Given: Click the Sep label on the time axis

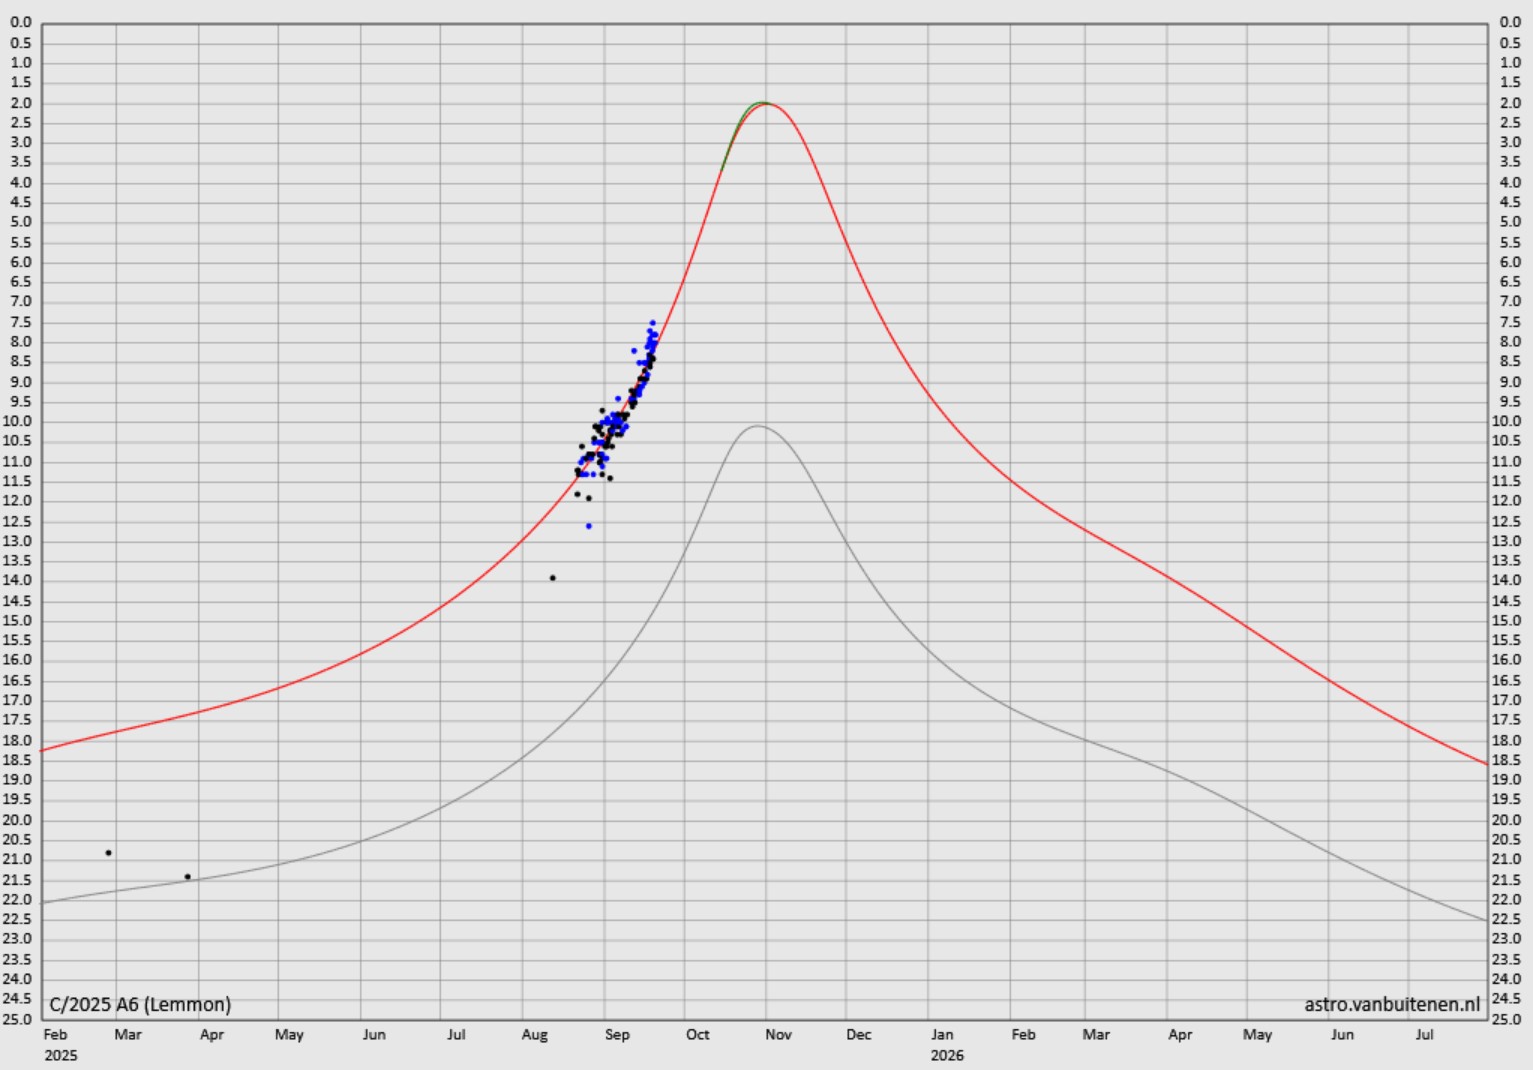Looking at the screenshot, I should pyautogui.click(x=617, y=1035).
